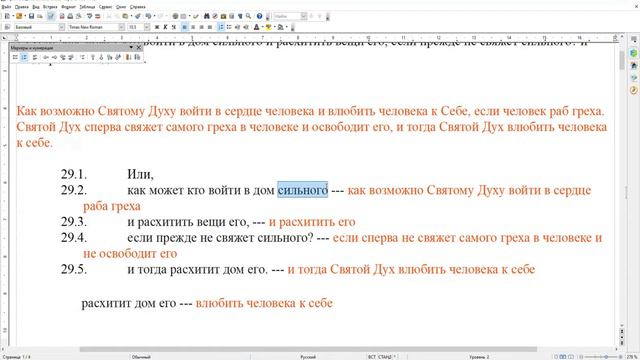Open the Сервис menu
The width and height of the screenshot is (640, 360).
(x=105, y=7)
